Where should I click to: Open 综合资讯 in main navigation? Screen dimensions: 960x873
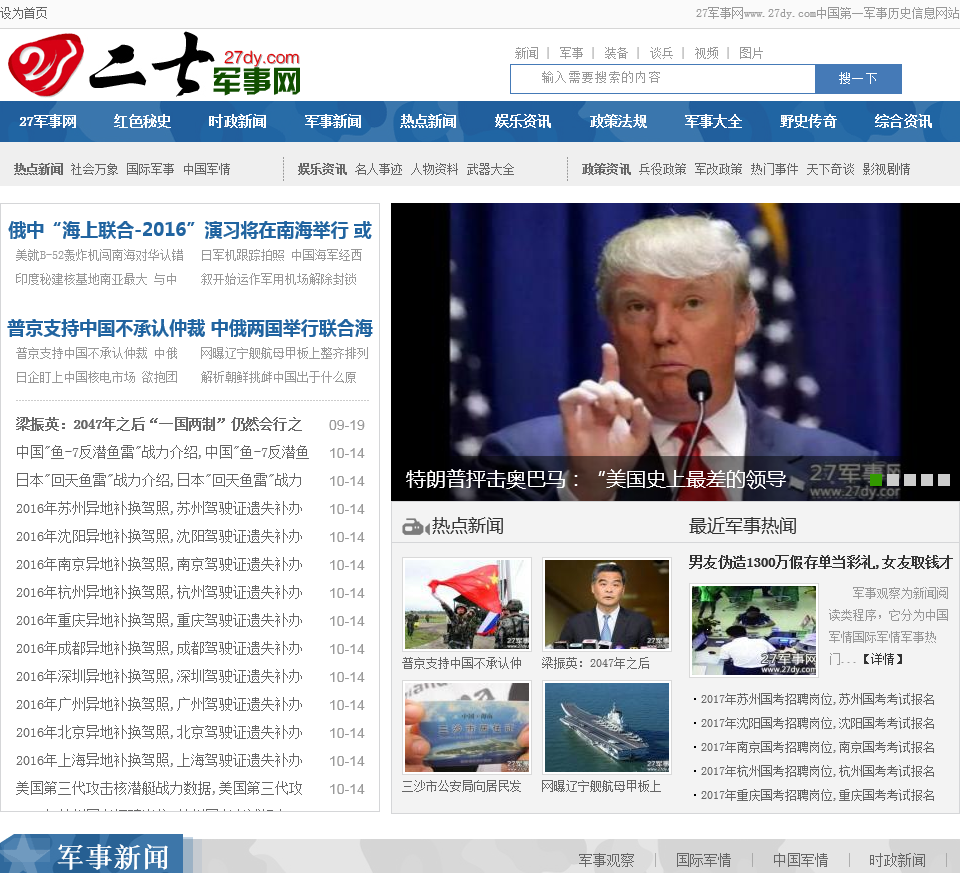[x=904, y=121]
